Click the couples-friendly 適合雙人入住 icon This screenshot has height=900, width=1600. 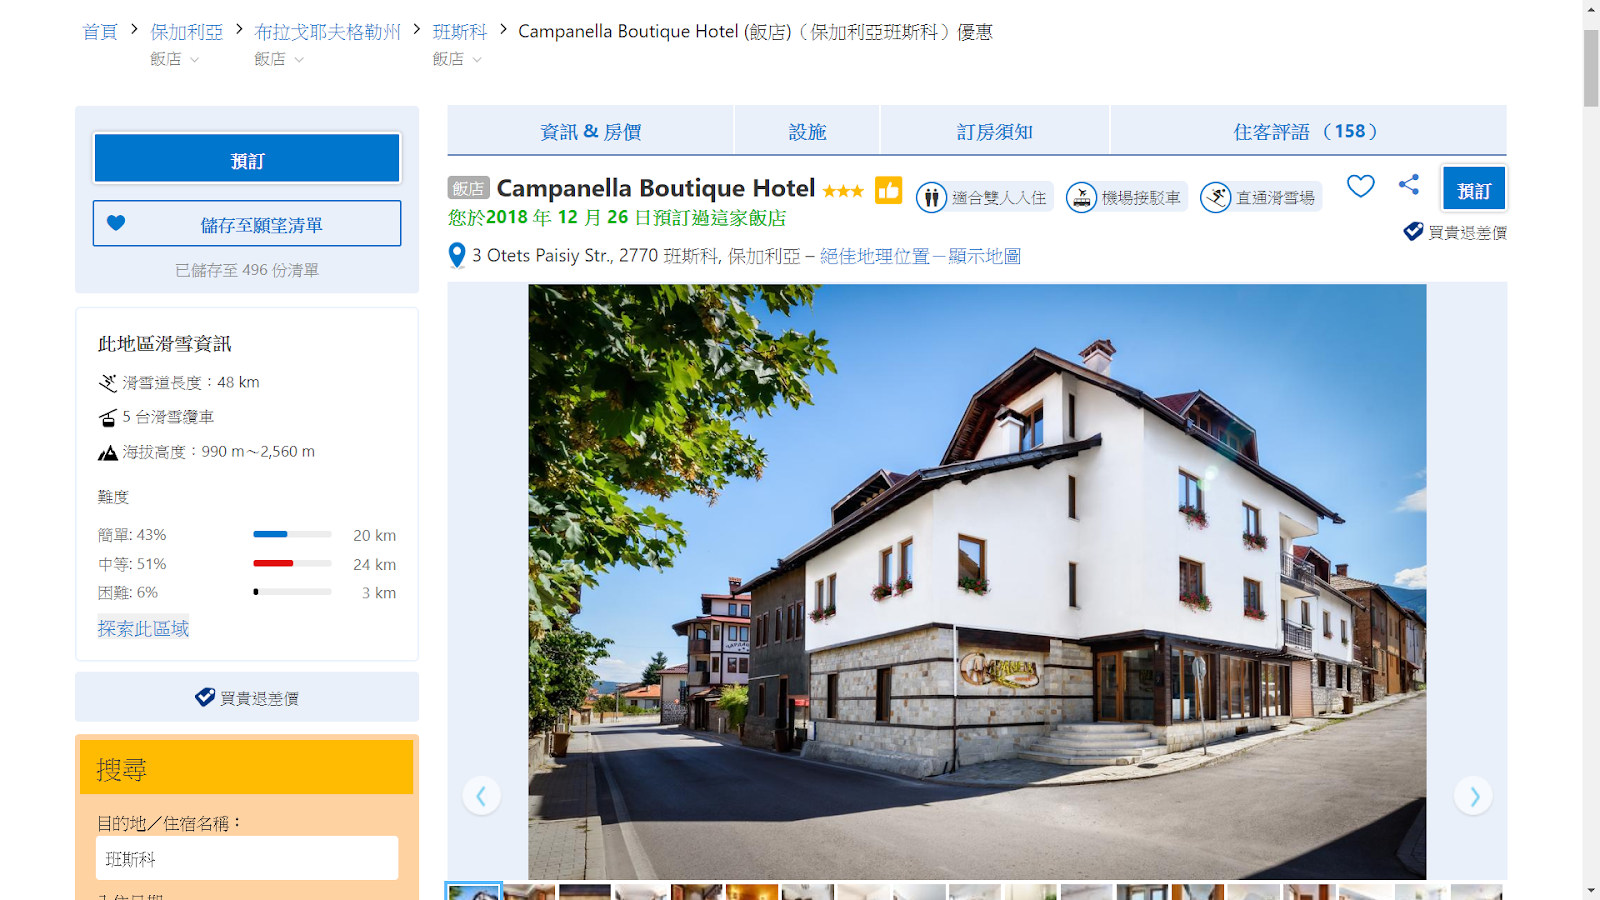(931, 197)
